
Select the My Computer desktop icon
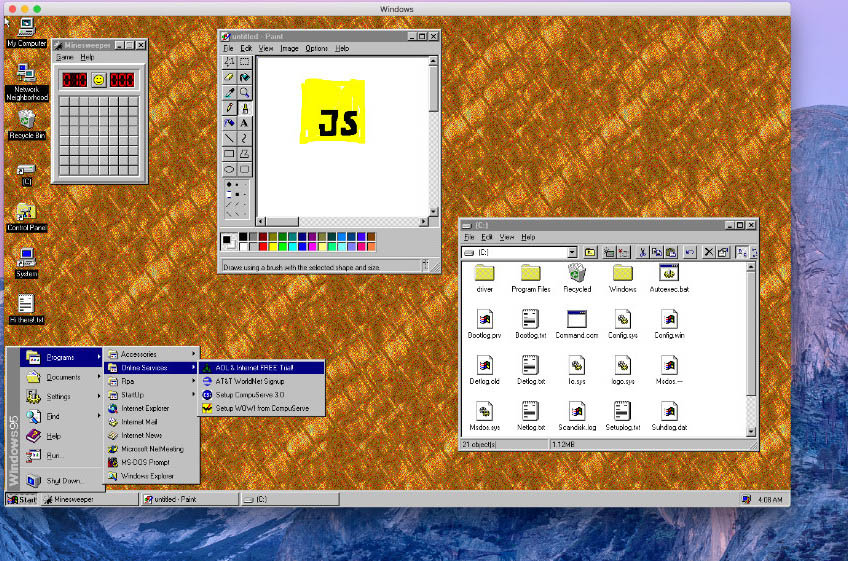click(x=26, y=32)
